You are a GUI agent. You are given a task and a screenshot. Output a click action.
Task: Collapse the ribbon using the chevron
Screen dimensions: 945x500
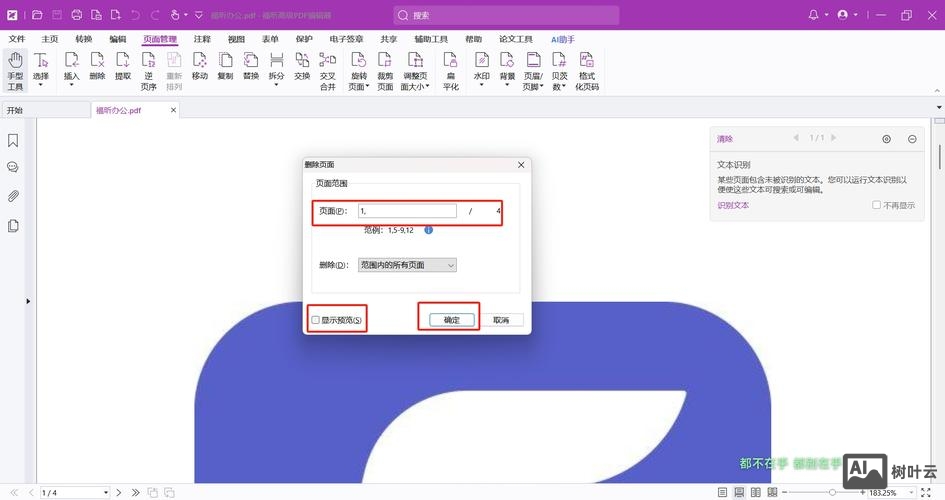point(937,90)
